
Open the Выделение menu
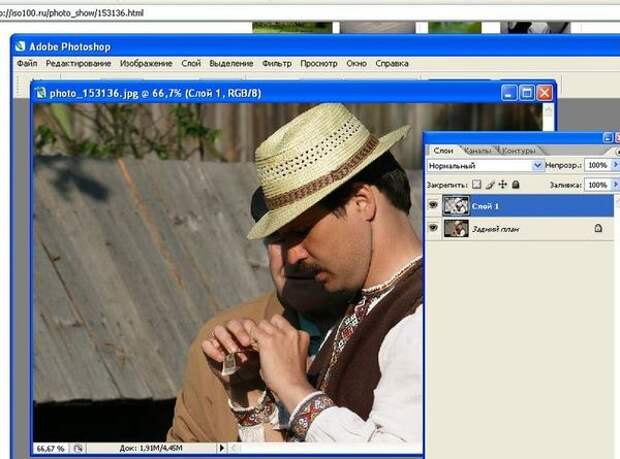pyautogui.click(x=231, y=63)
